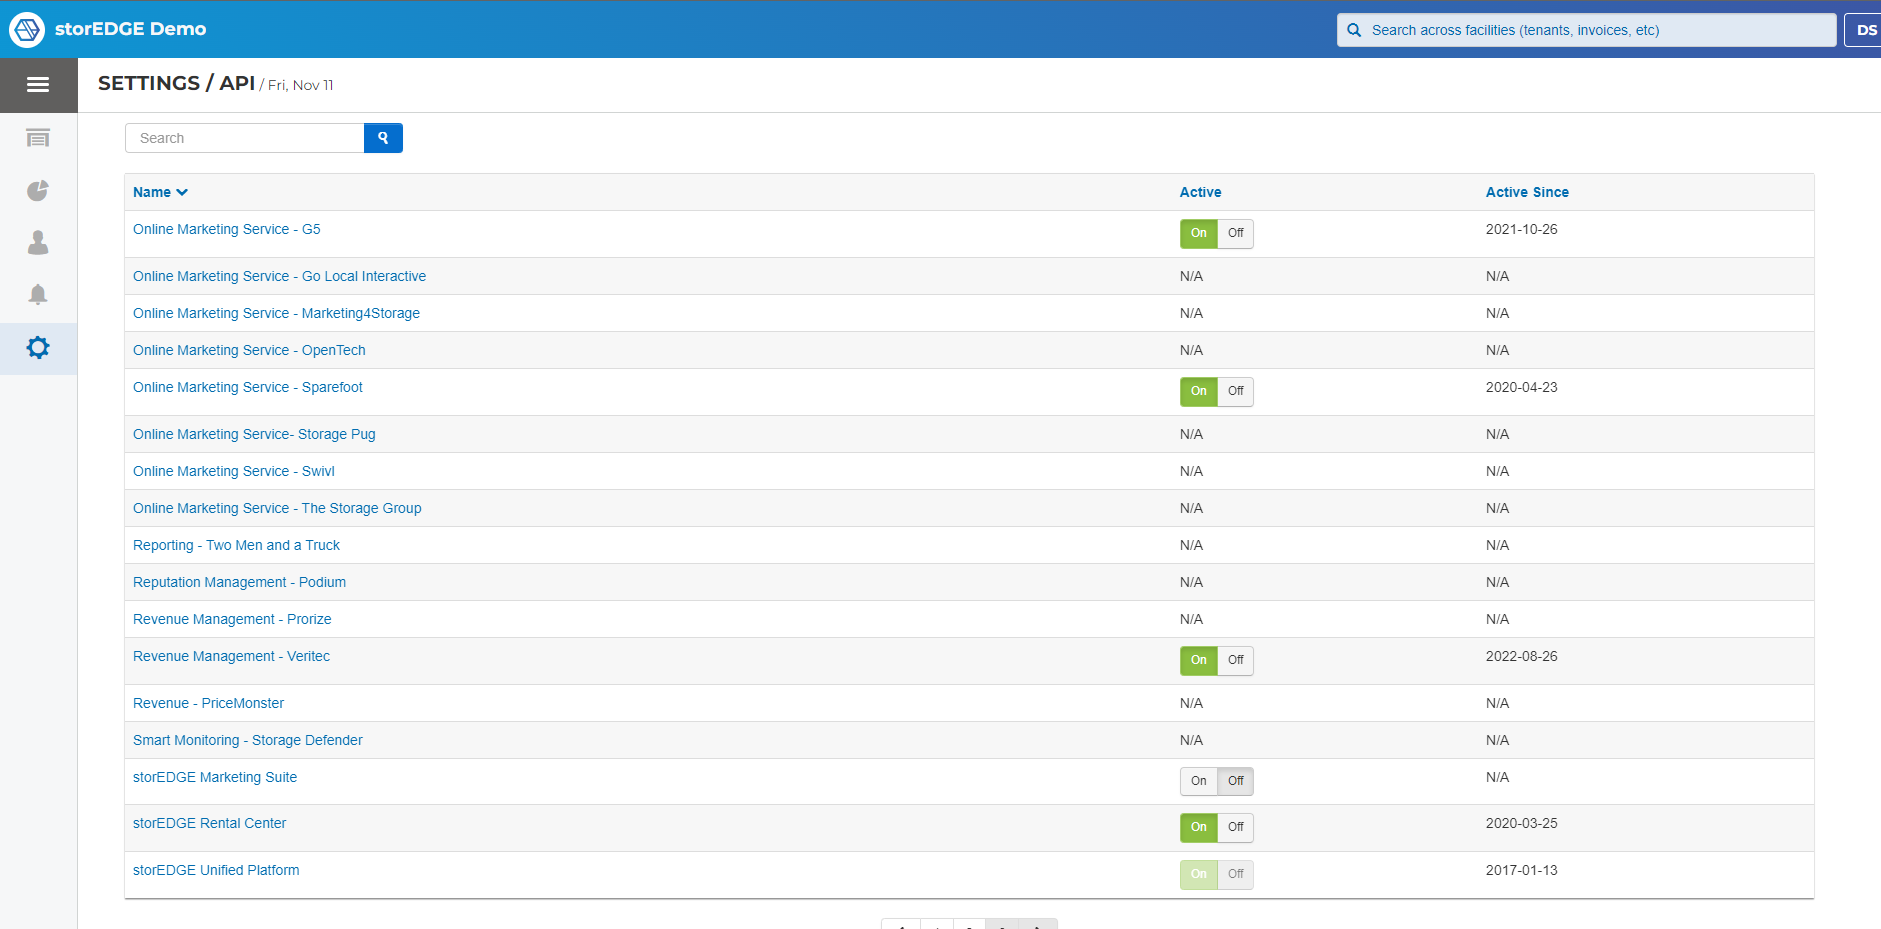Open the tenant person sidebar icon
Screen dimensions: 1881x929
click(38, 243)
